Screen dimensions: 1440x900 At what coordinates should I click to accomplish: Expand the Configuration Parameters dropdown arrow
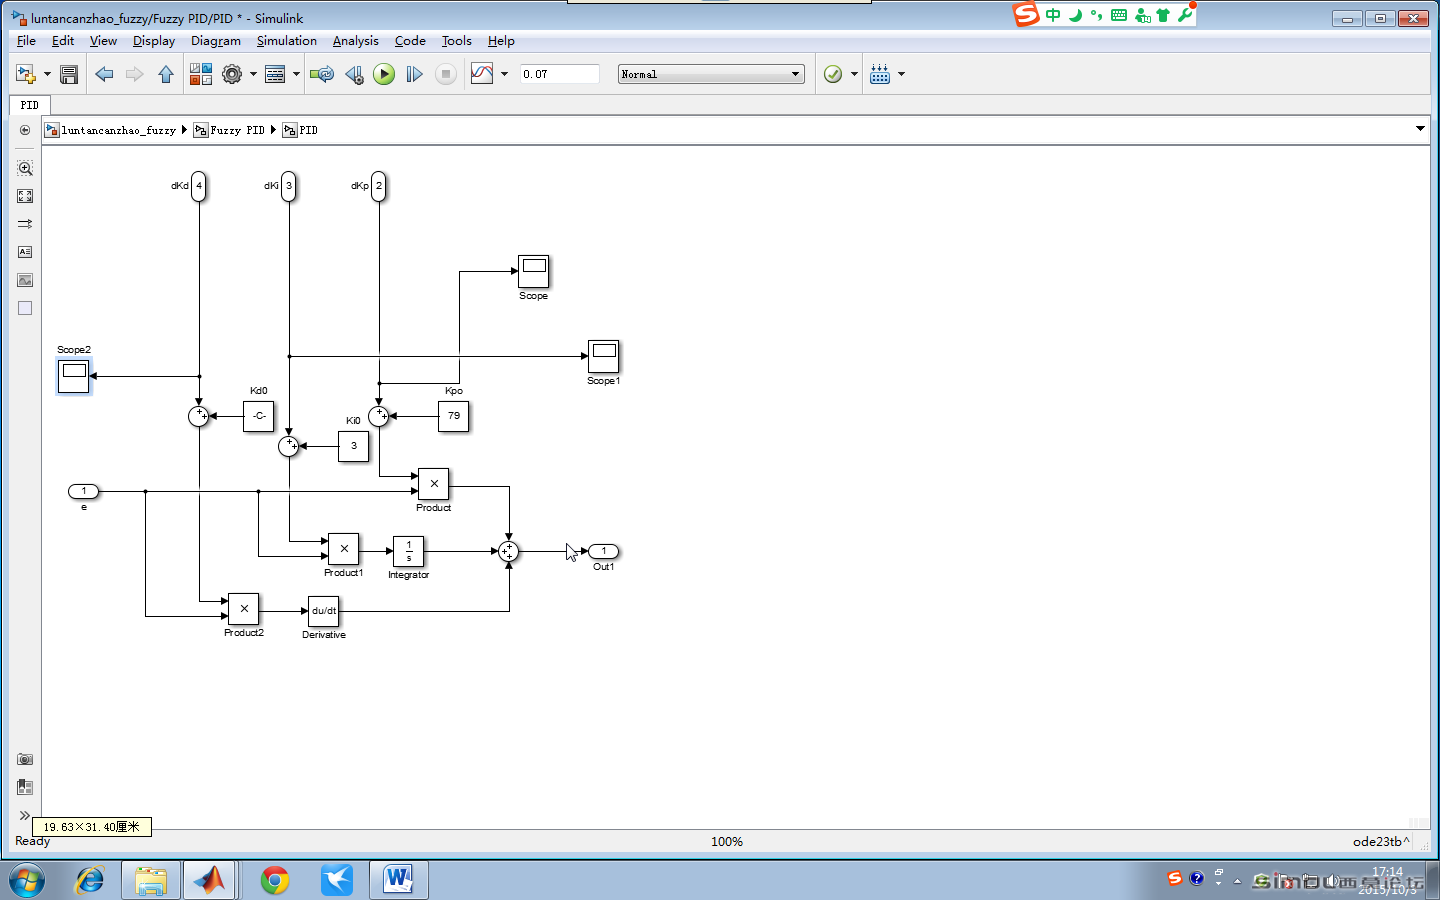253,74
